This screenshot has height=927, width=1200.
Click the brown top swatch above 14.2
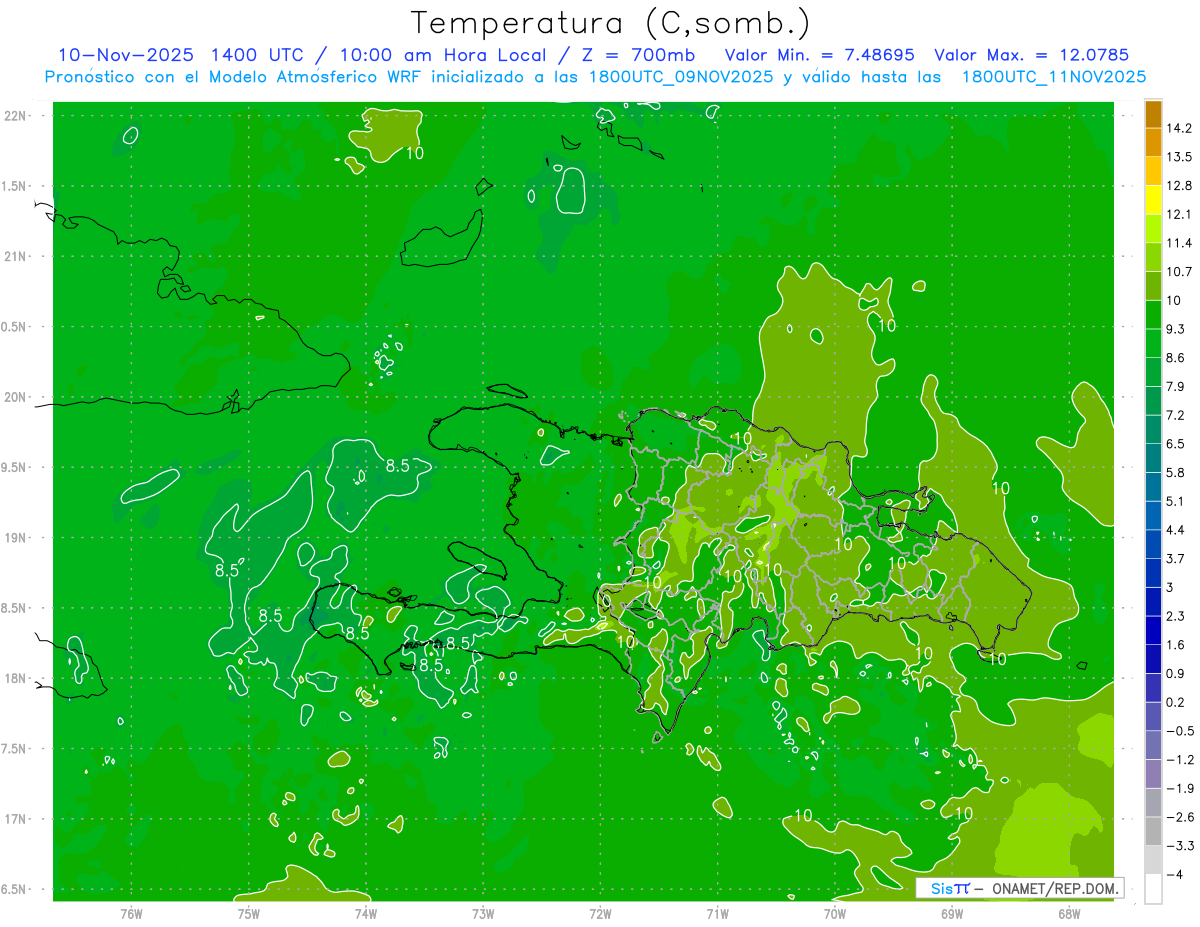point(1153,115)
